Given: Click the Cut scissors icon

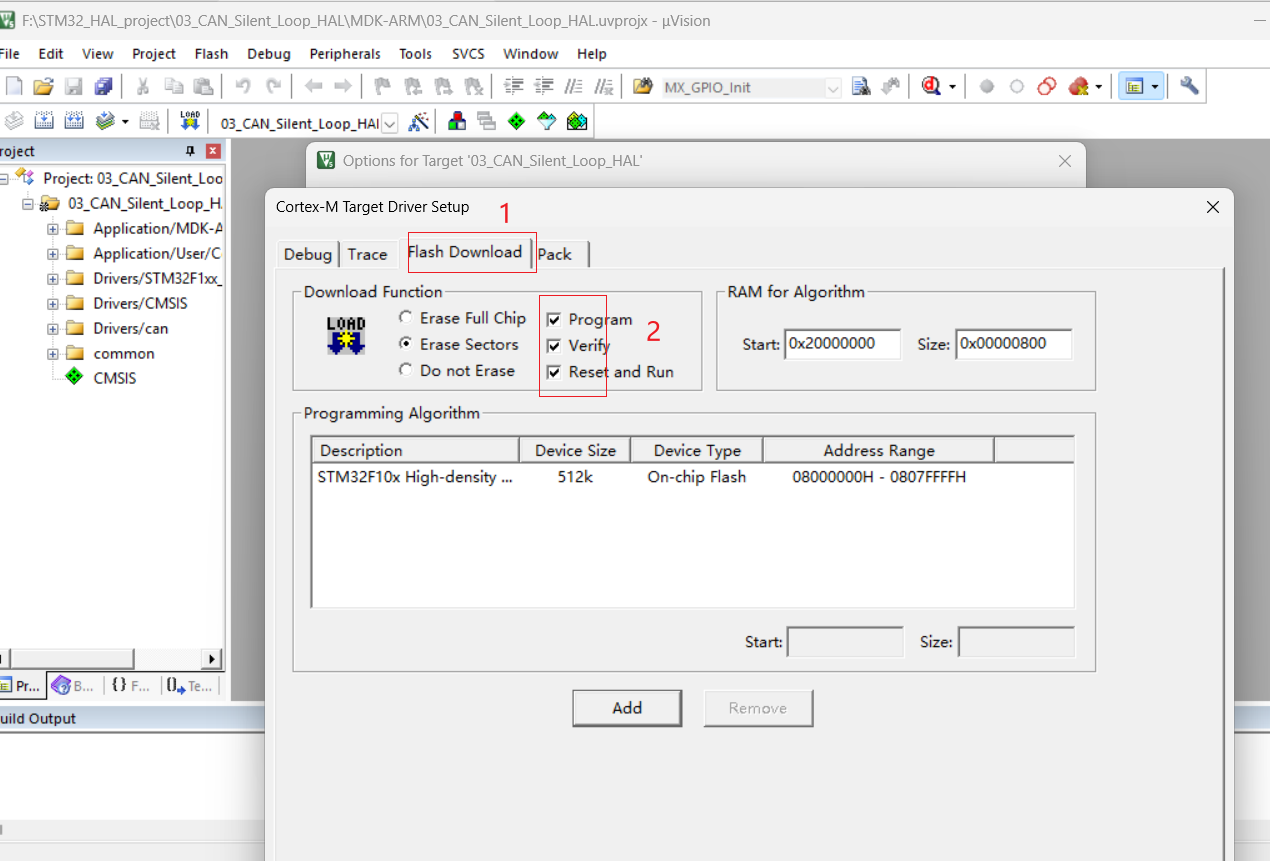Looking at the screenshot, I should [x=143, y=87].
